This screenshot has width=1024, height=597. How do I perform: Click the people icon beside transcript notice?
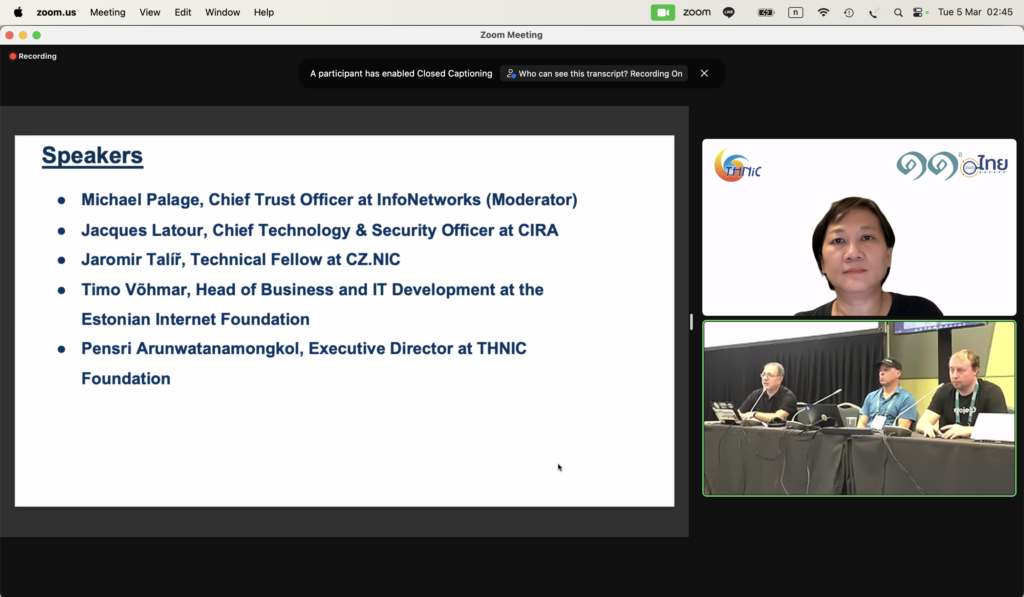511,74
